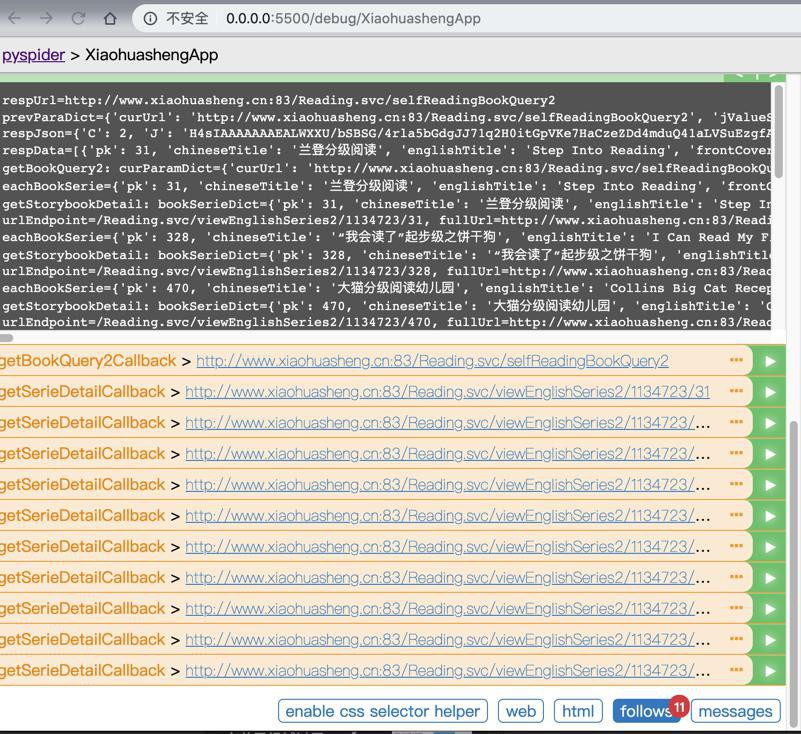The height and width of the screenshot is (734, 801).
Task: Select the eachBookSerie 'pk': 328 log line
Action: tap(386, 237)
